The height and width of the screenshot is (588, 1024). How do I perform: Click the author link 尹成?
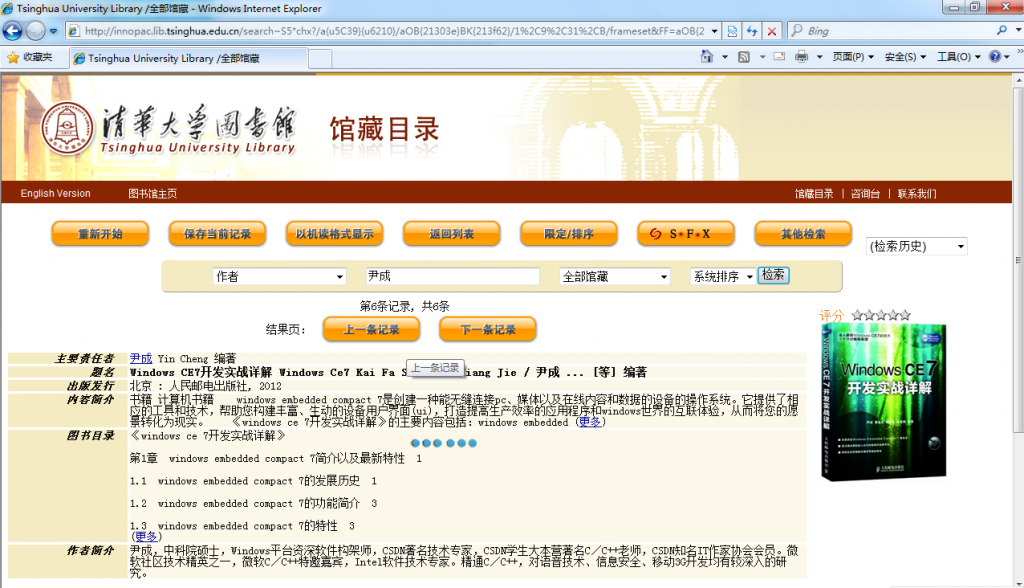140,358
